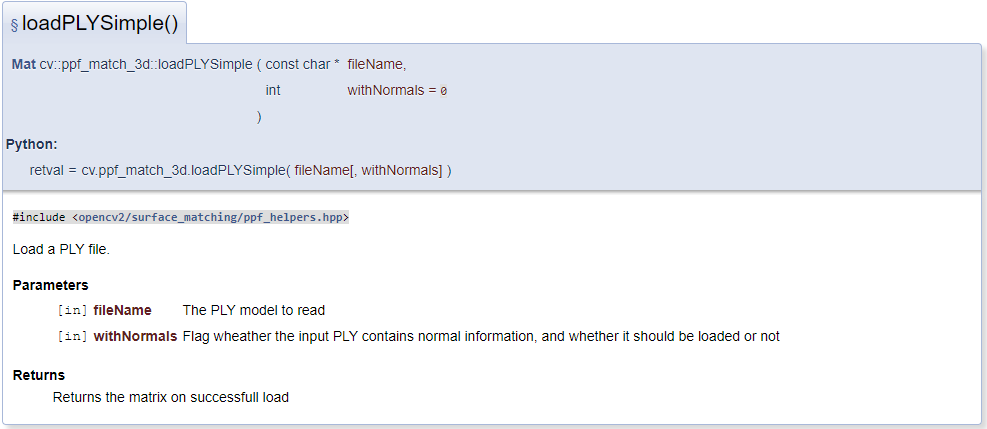Click the Returns section heading
The width and height of the screenshot is (987, 429).
pos(38,376)
